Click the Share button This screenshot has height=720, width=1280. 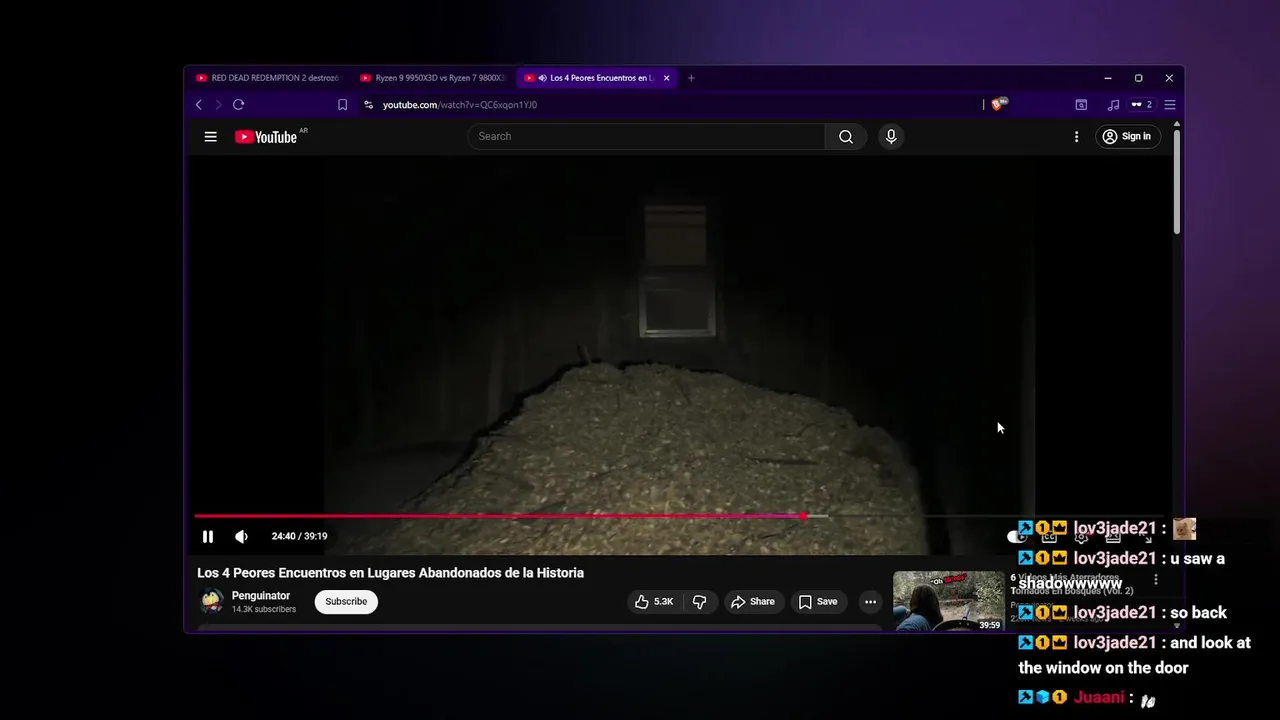752,602
